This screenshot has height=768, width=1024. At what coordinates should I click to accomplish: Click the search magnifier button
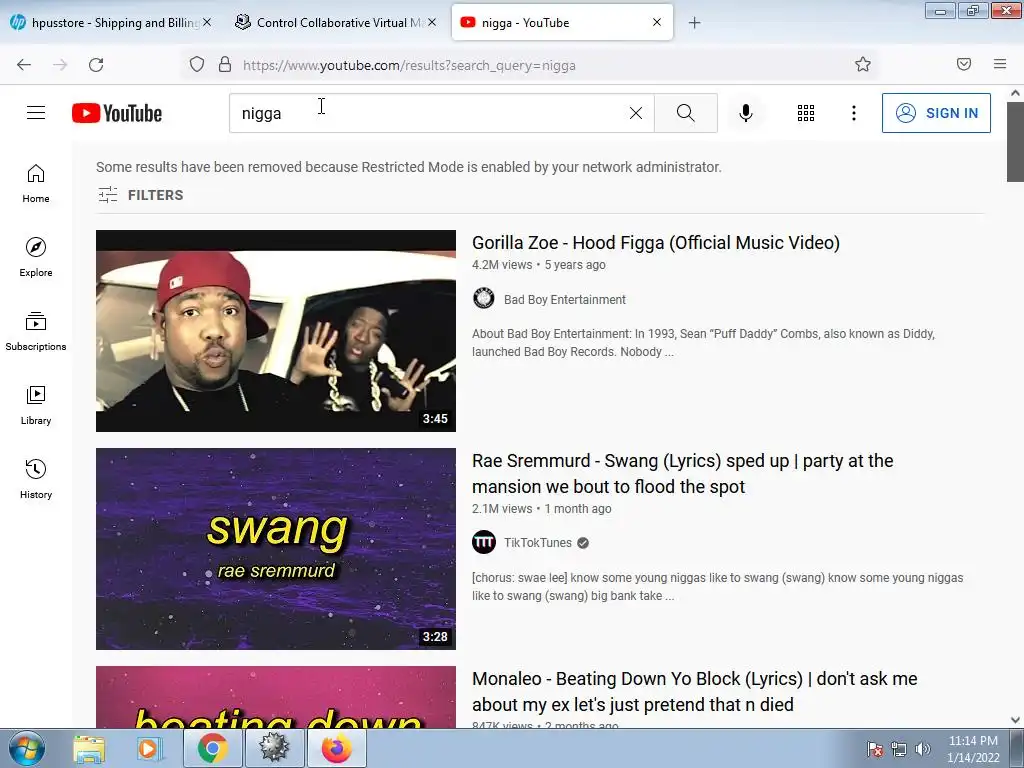[686, 113]
